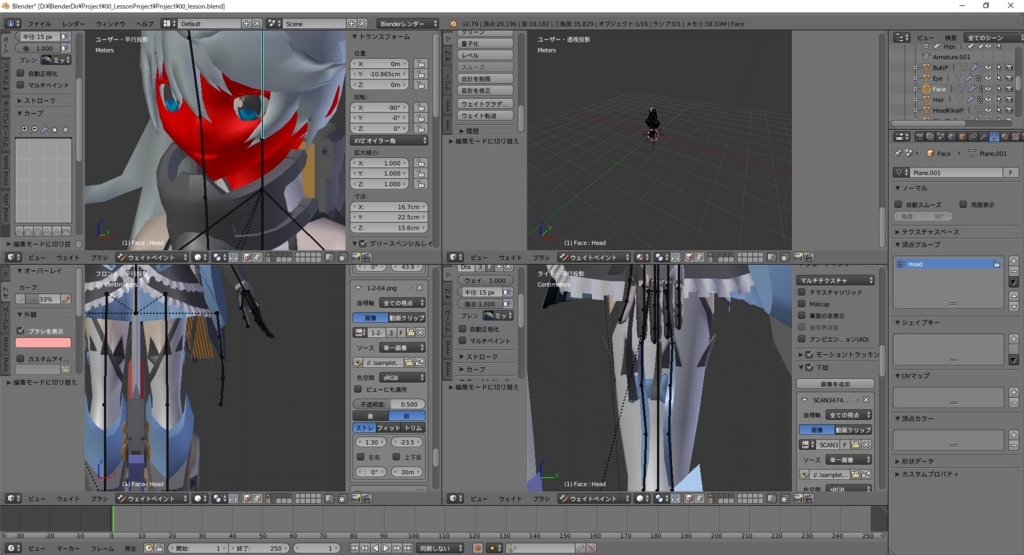This screenshot has height=555, width=1024.
Task: Click ウェイトグラデーション button
Action: [485, 104]
